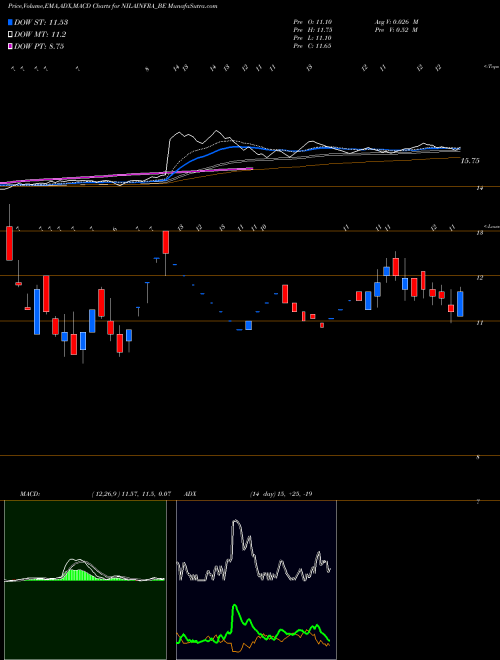
Task: Click the 'Avg V: 0.026 M' volume text
Action: [396, 21]
